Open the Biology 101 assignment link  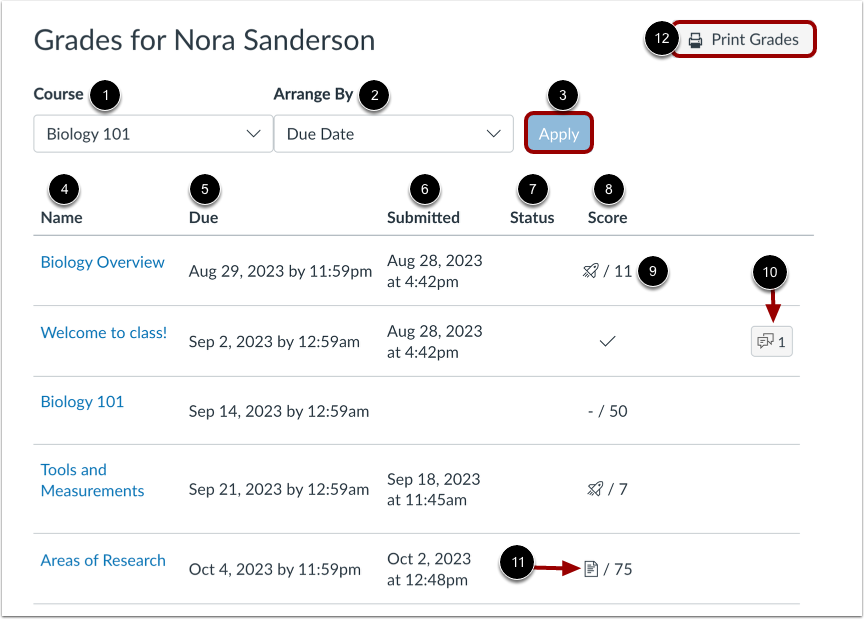[x=82, y=402]
